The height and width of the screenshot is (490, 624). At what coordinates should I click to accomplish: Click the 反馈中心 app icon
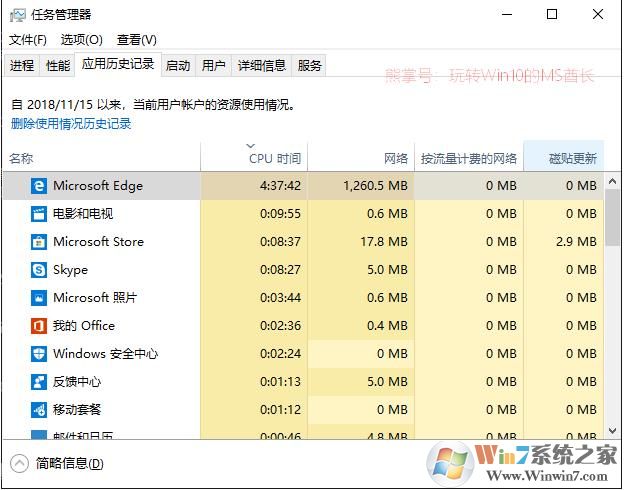tap(39, 382)
